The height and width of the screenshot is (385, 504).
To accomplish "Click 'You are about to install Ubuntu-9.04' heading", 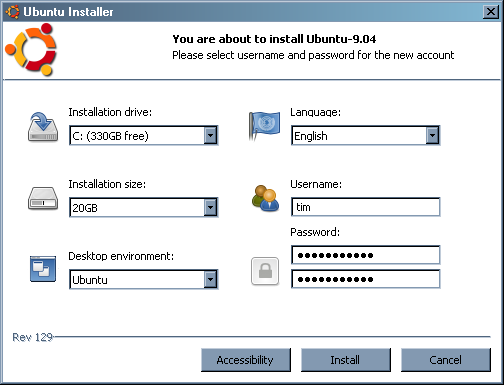I will coord(274,39).
